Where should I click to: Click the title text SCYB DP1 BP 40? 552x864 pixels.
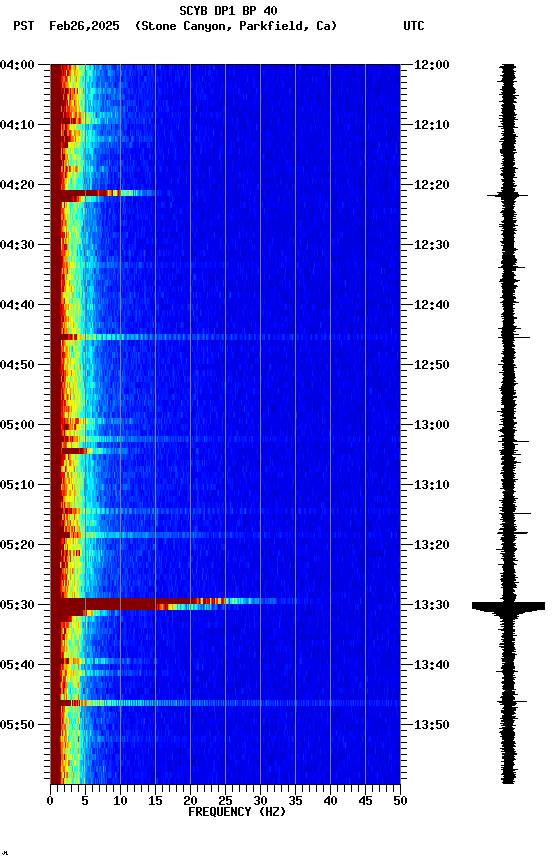[228, 10]
